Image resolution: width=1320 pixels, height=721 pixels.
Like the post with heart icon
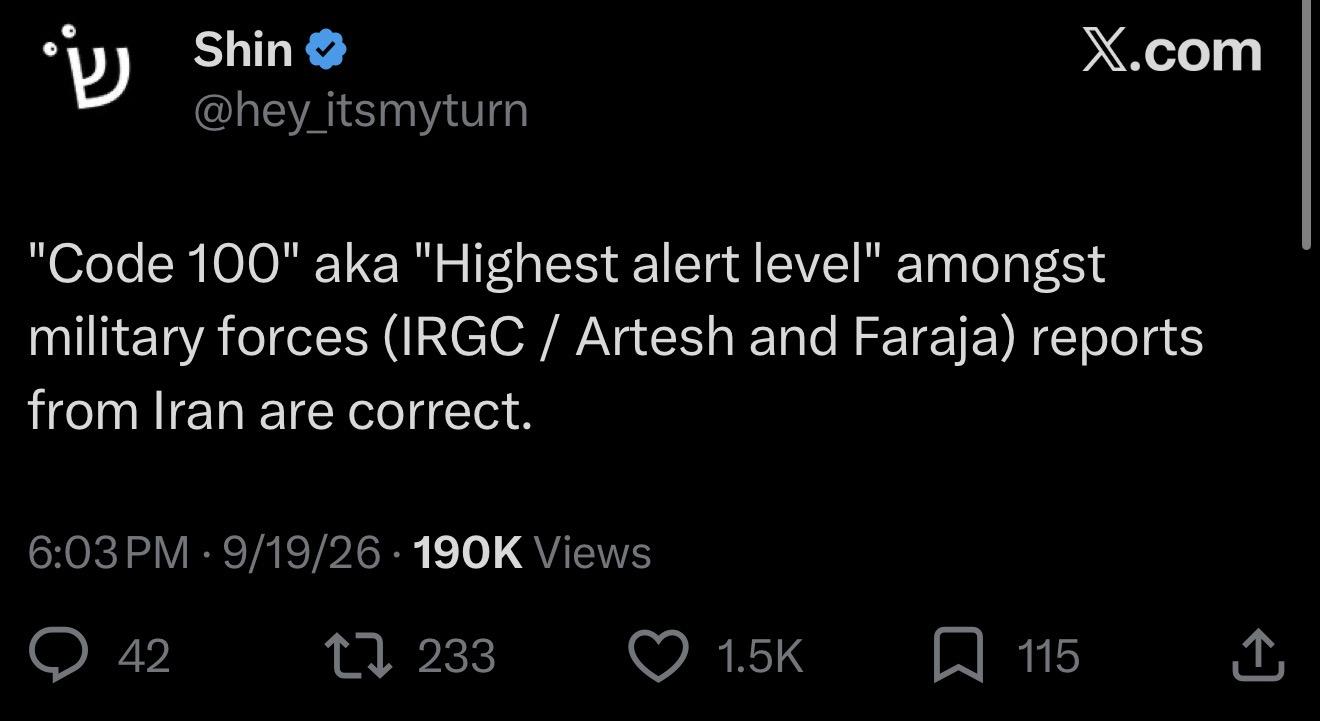click(x=659, y=656)
